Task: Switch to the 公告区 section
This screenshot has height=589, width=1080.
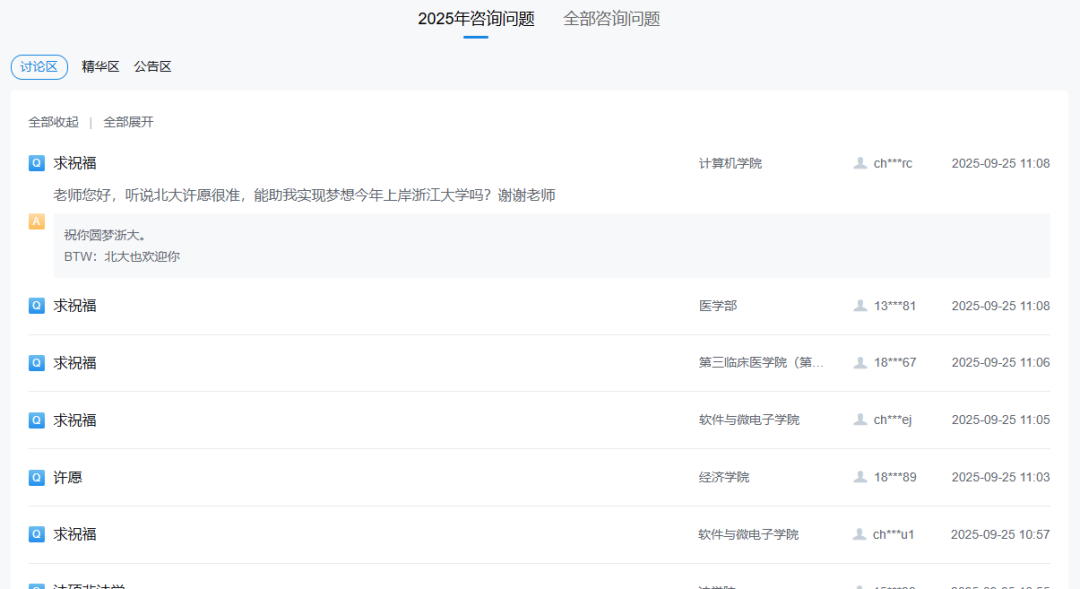Action: [x=153, y=67]
